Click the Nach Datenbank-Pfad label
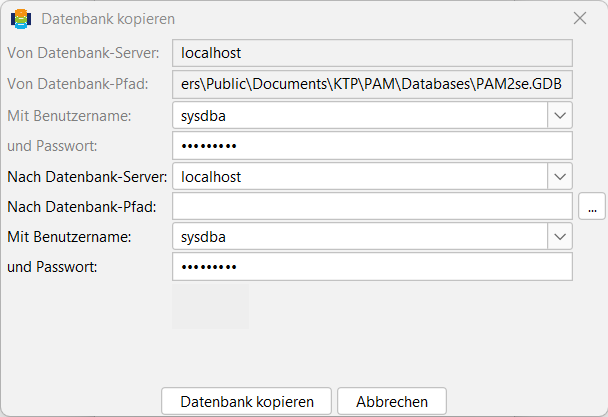The width and height of the screenshot is (608, 417). (82, 207)
